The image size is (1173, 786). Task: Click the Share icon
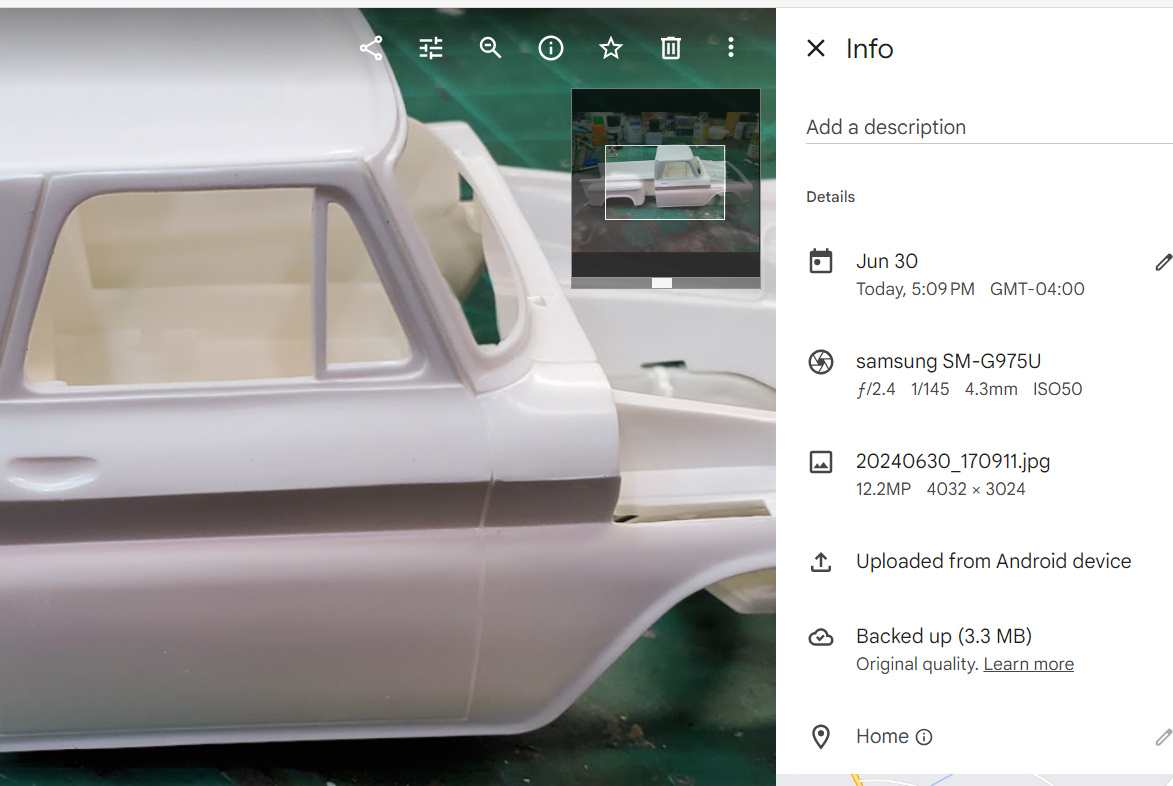click(x=371, y=48)
